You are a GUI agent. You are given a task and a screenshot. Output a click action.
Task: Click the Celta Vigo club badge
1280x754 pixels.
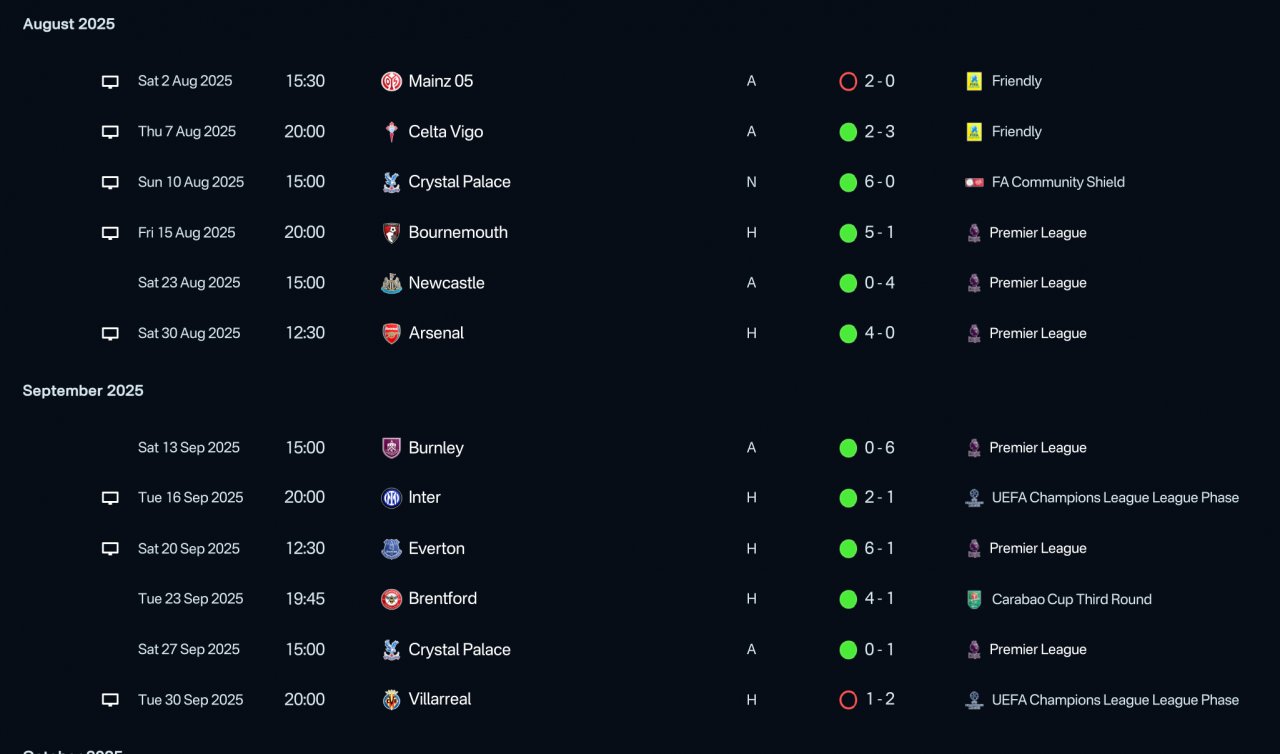pos(391,132)
